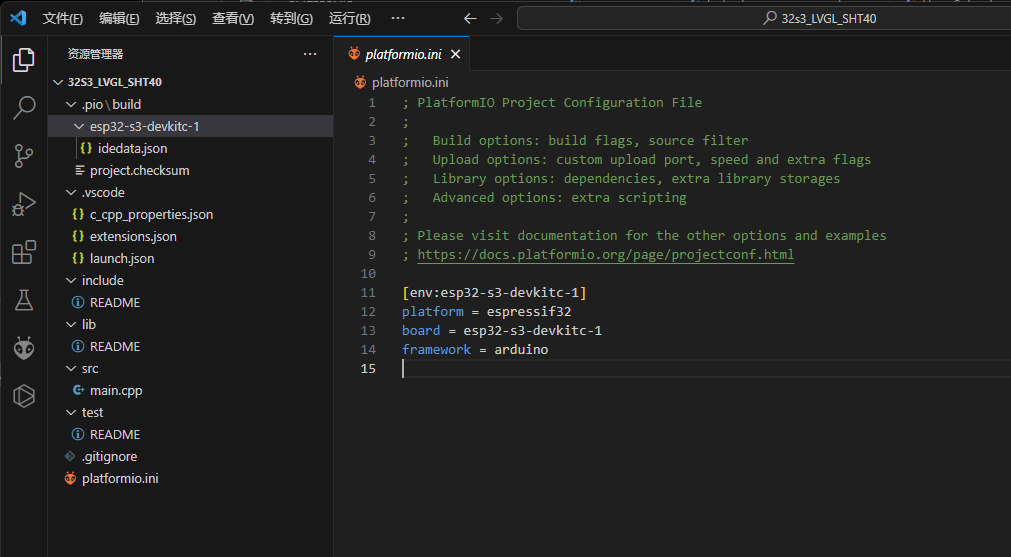The width and height of the screenshot is (1011, 557).
Task: Select launch.json in the file tree
Action: pyautogui.click(x=122, y=258)
